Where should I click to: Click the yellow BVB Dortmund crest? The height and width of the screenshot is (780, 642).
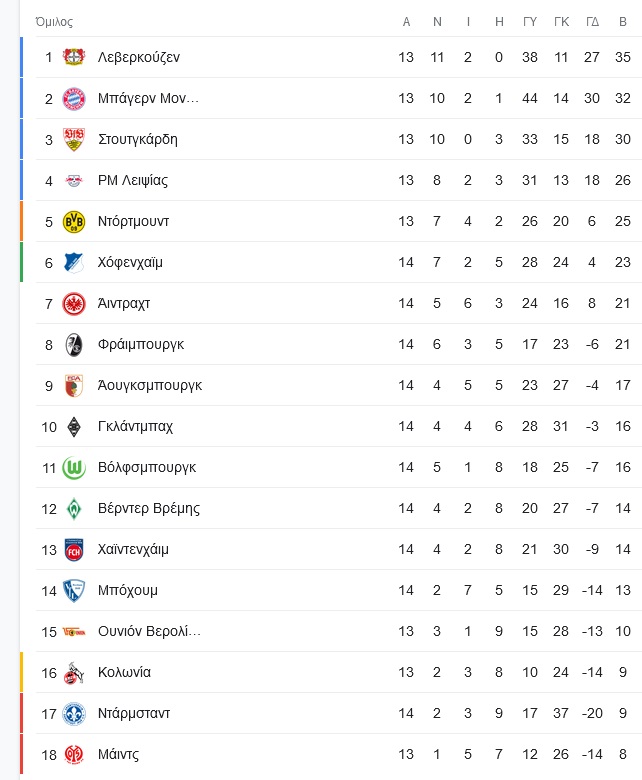pos(74,221)
